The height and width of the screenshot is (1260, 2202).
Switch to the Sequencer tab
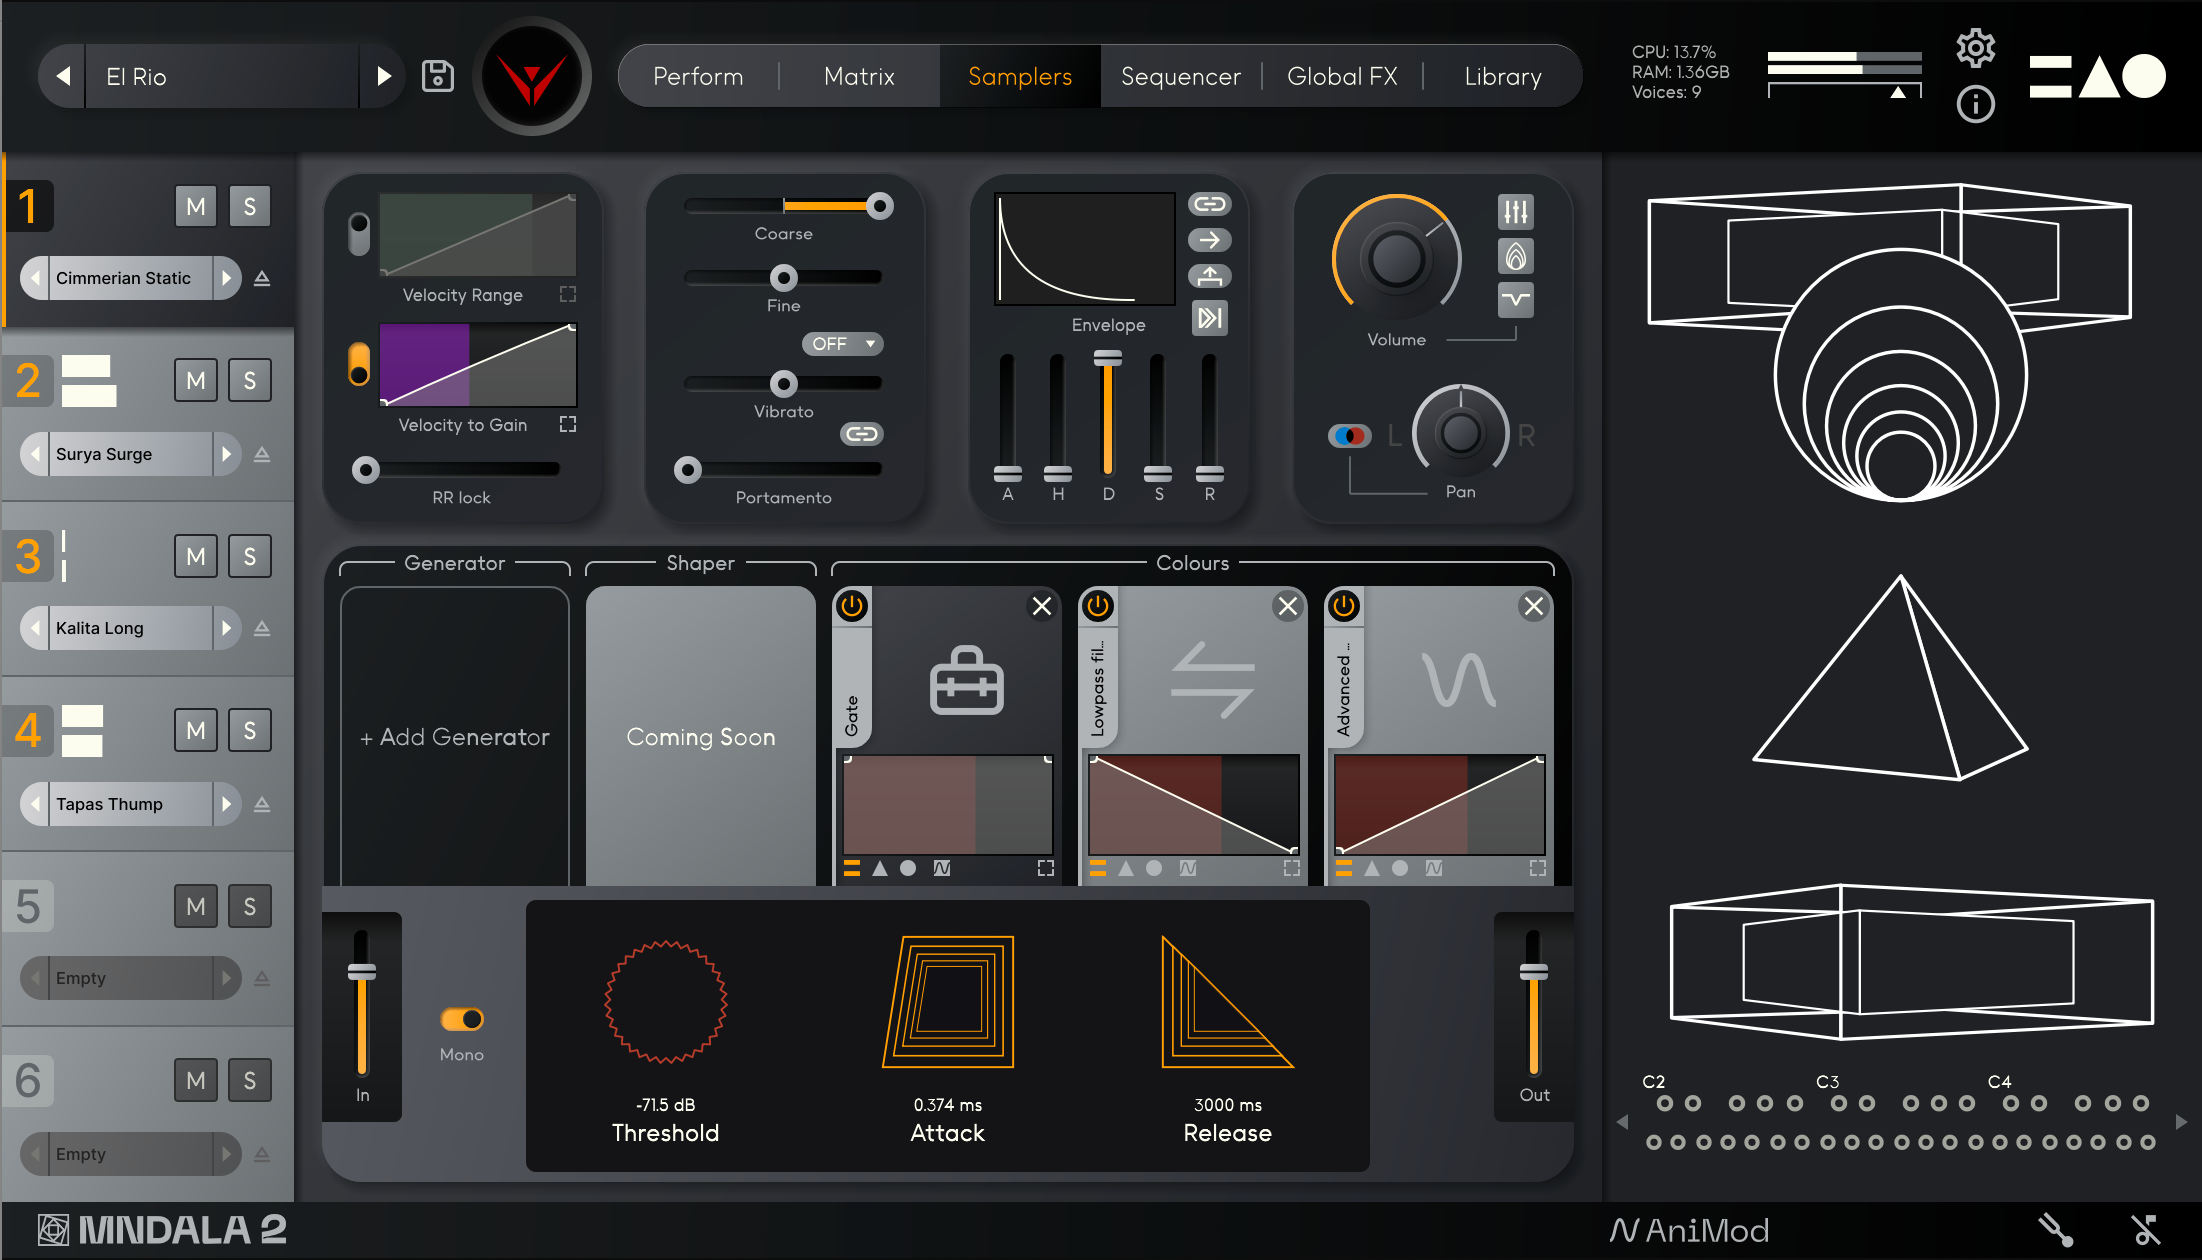pyautogui.click(x=1180, y=76)
